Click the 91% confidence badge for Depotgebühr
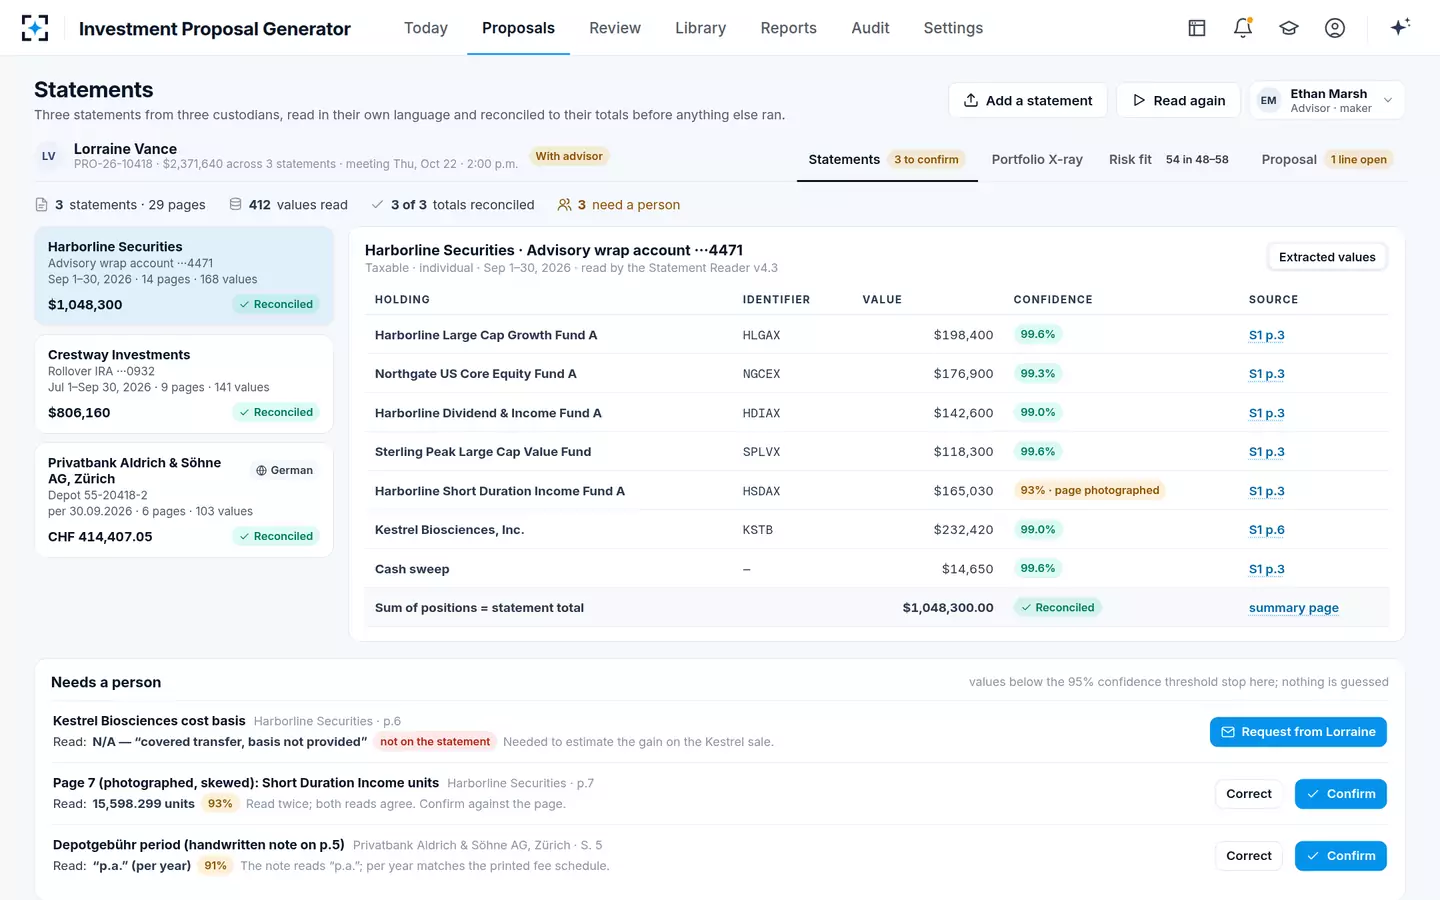 (x=215, y=866)
